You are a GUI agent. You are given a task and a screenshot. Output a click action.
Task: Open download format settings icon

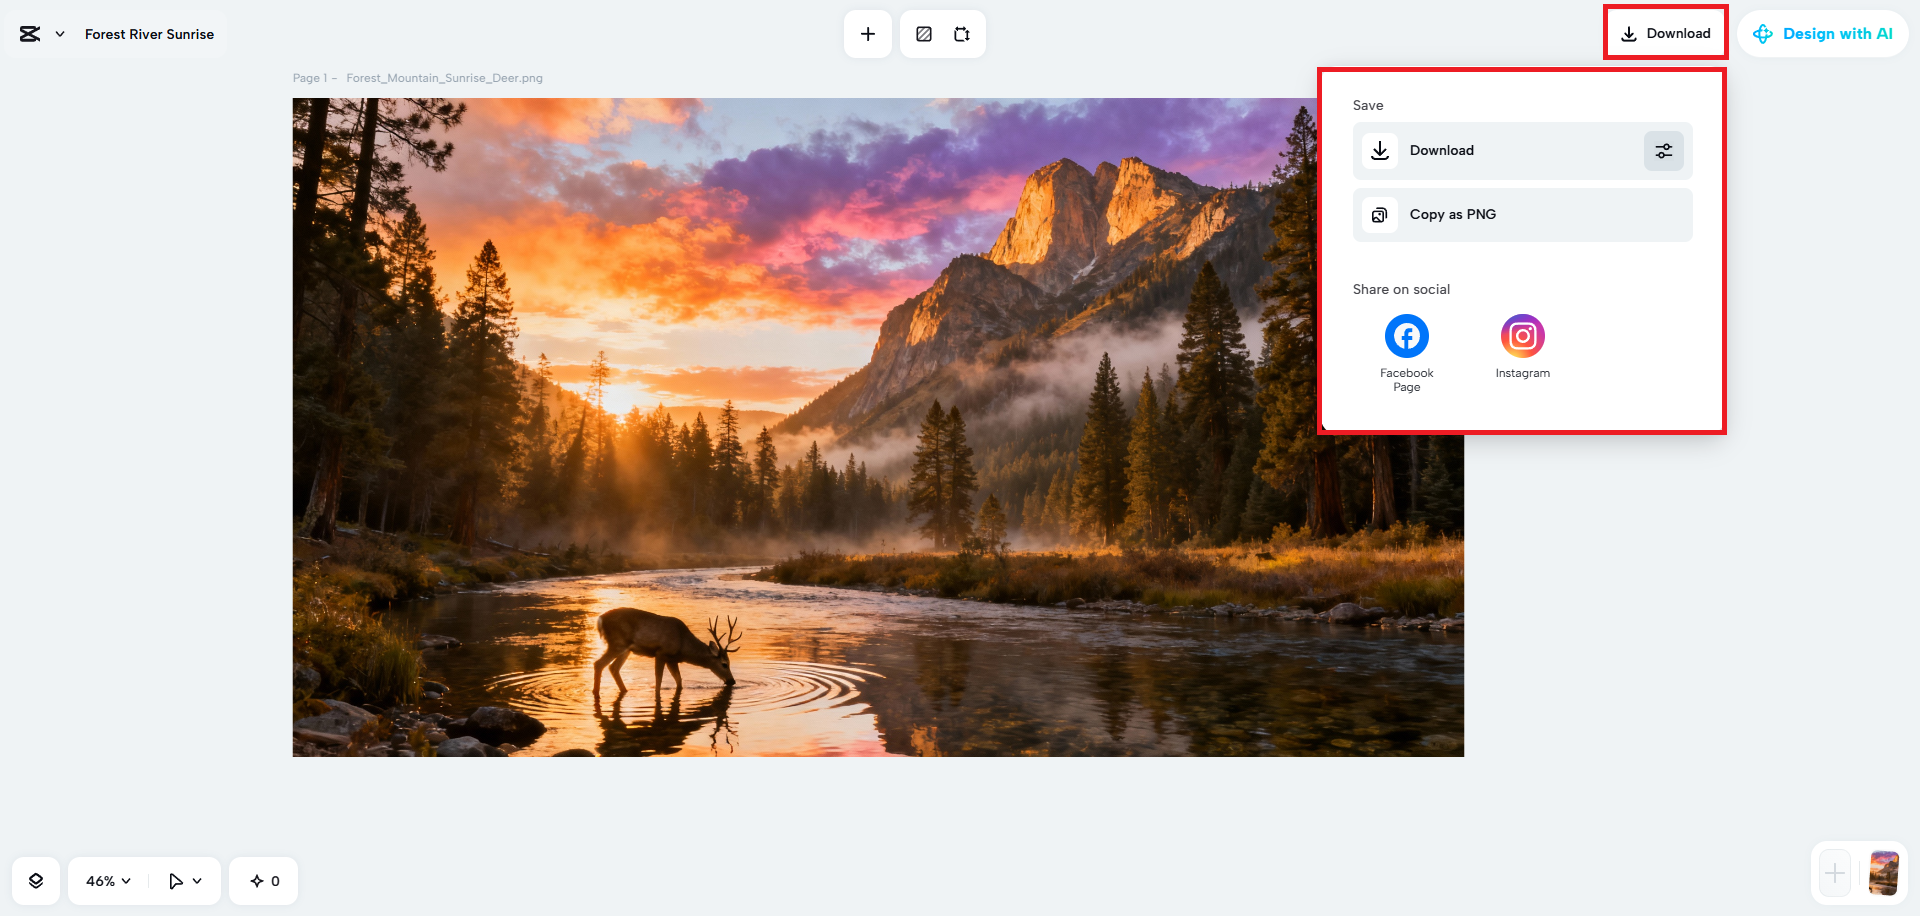point(1663,150)
